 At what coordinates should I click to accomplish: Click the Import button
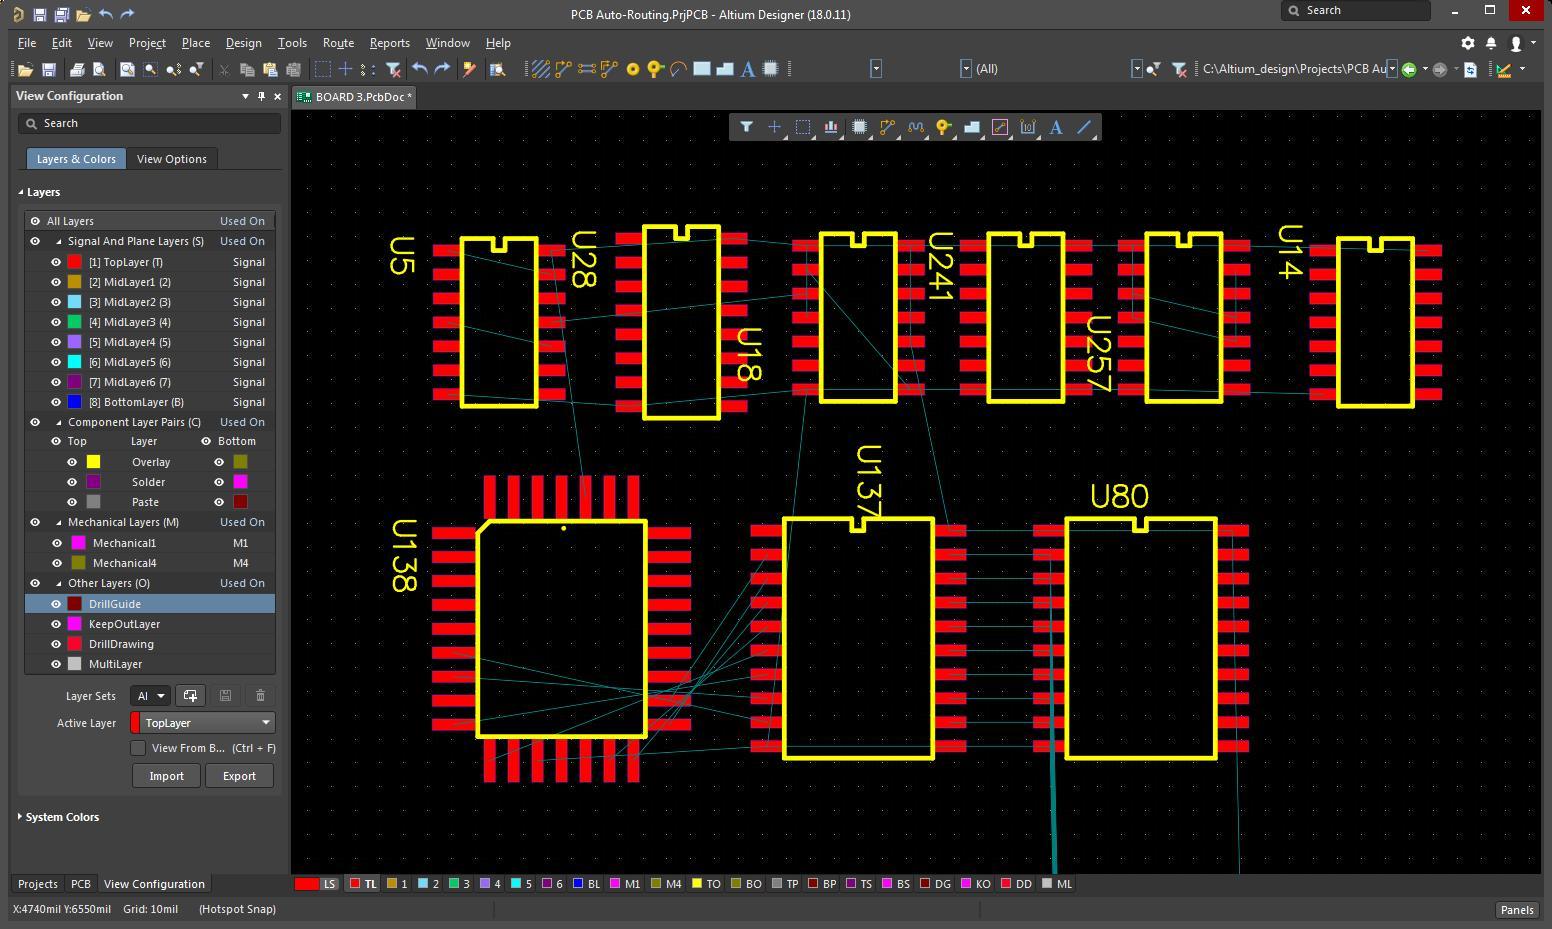pos(166,776)
